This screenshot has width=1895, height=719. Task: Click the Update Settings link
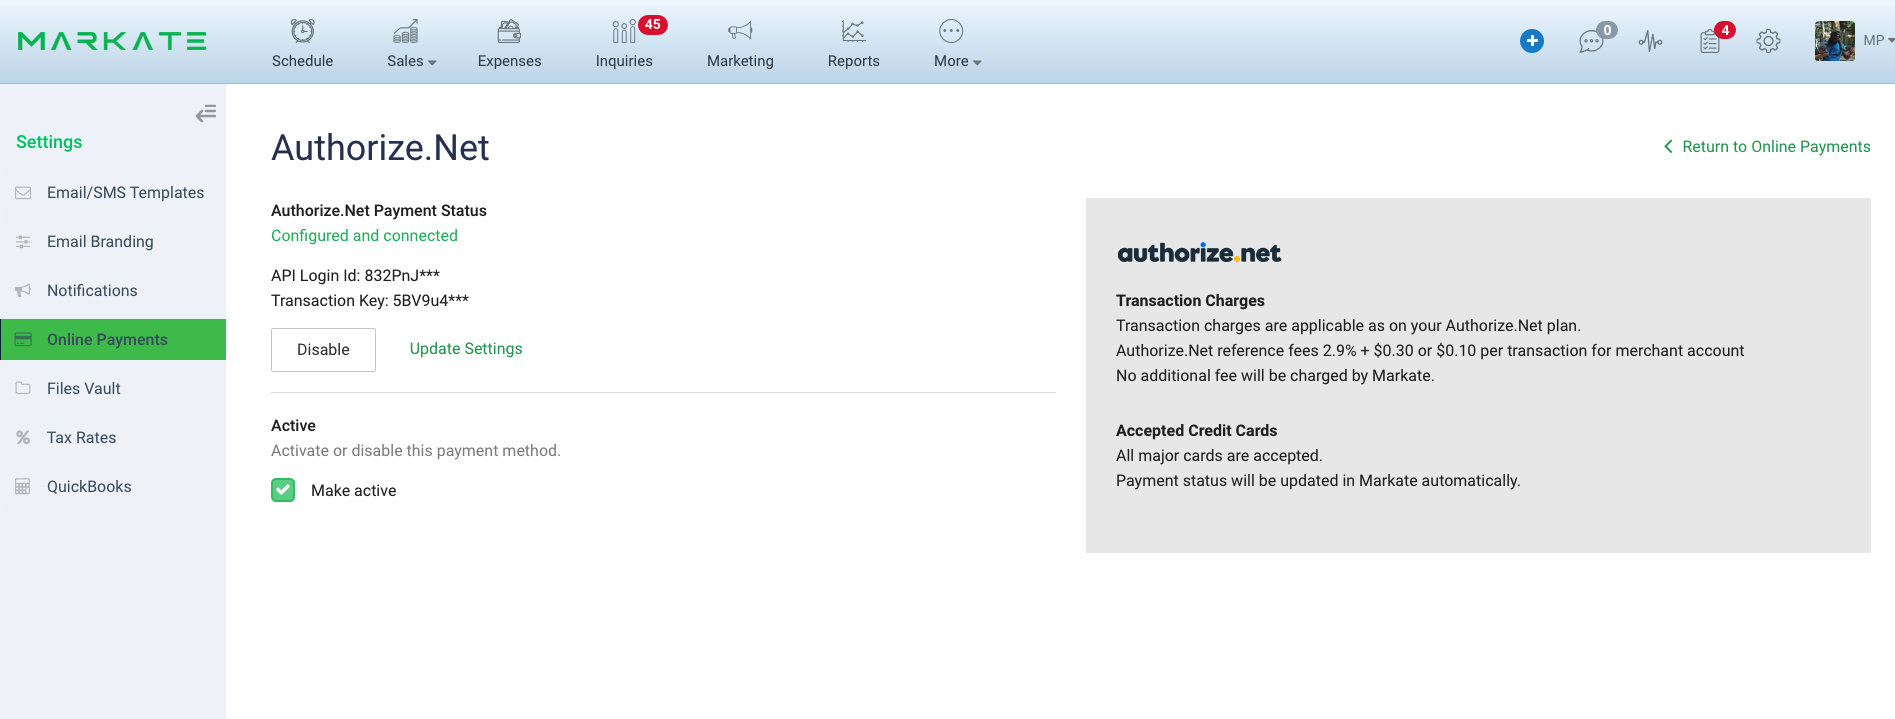pos(466,349)
